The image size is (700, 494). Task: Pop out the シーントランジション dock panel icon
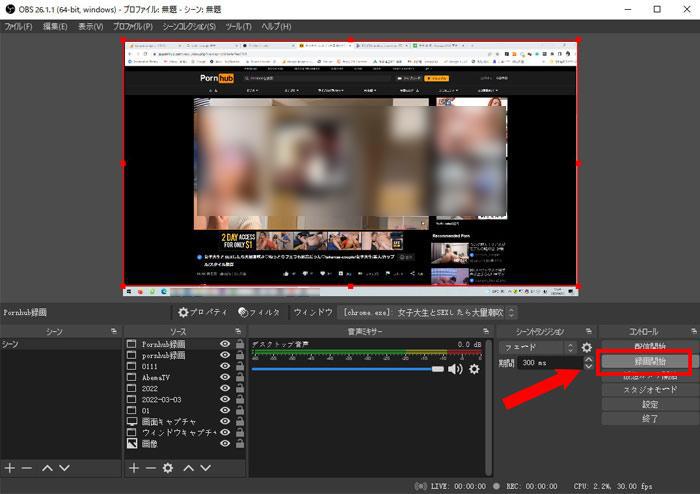click(589, 331)
